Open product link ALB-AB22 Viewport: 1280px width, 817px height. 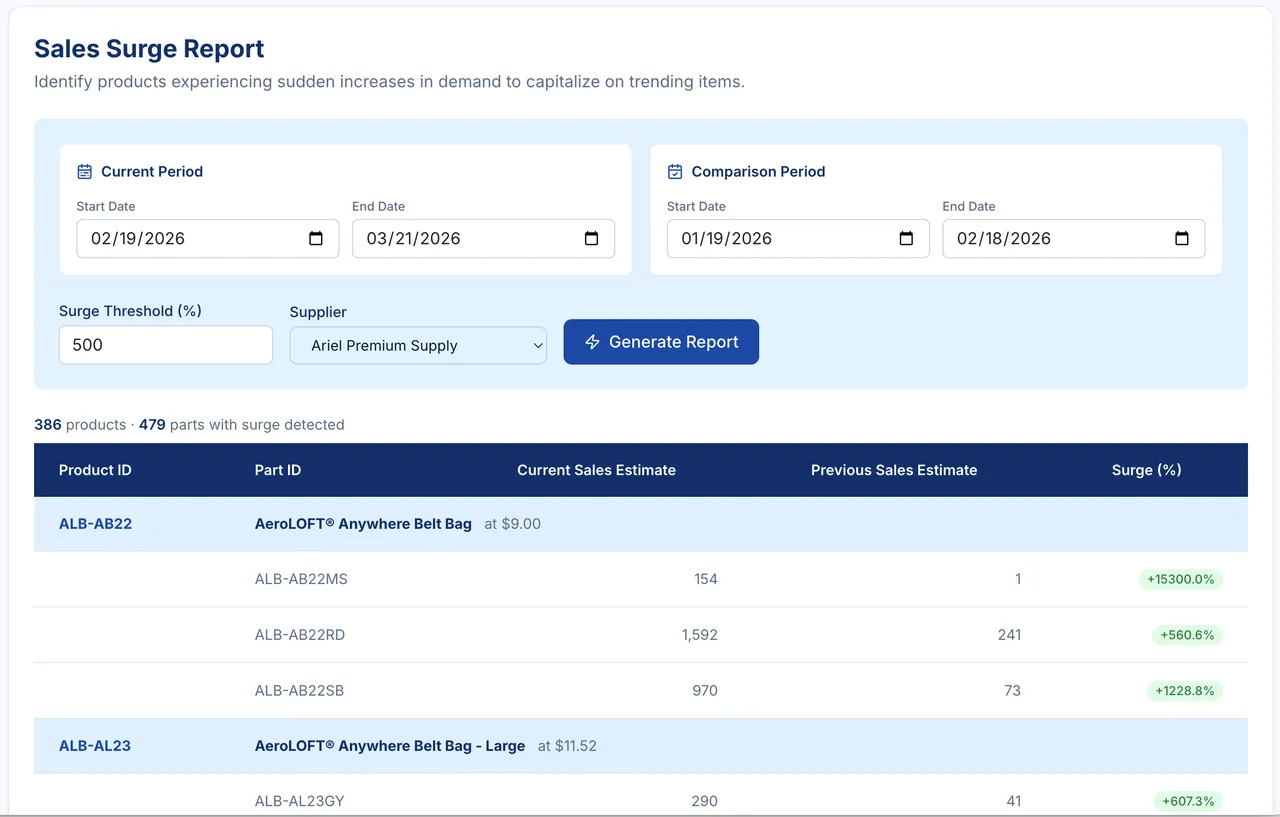tap(95, 524)
